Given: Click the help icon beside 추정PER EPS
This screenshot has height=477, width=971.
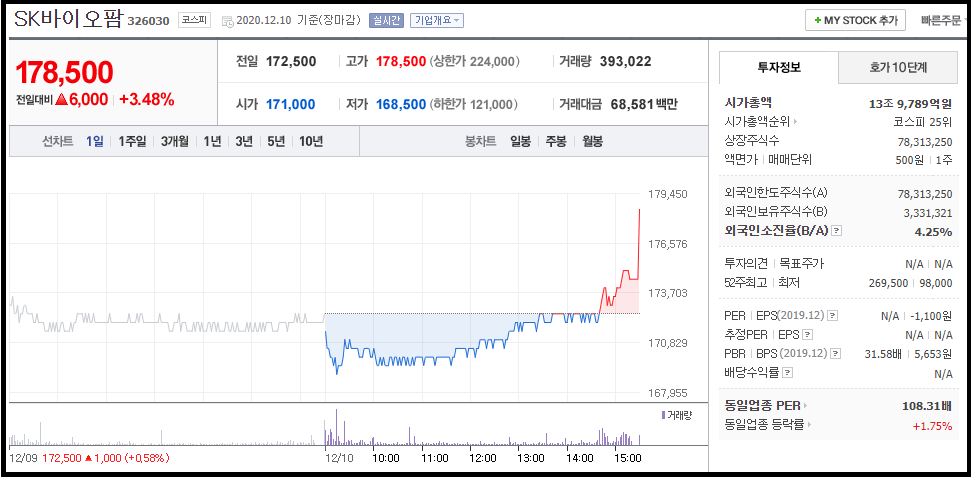Looking at the screenshot, I should pyautogui.click(x=807, y=335).
